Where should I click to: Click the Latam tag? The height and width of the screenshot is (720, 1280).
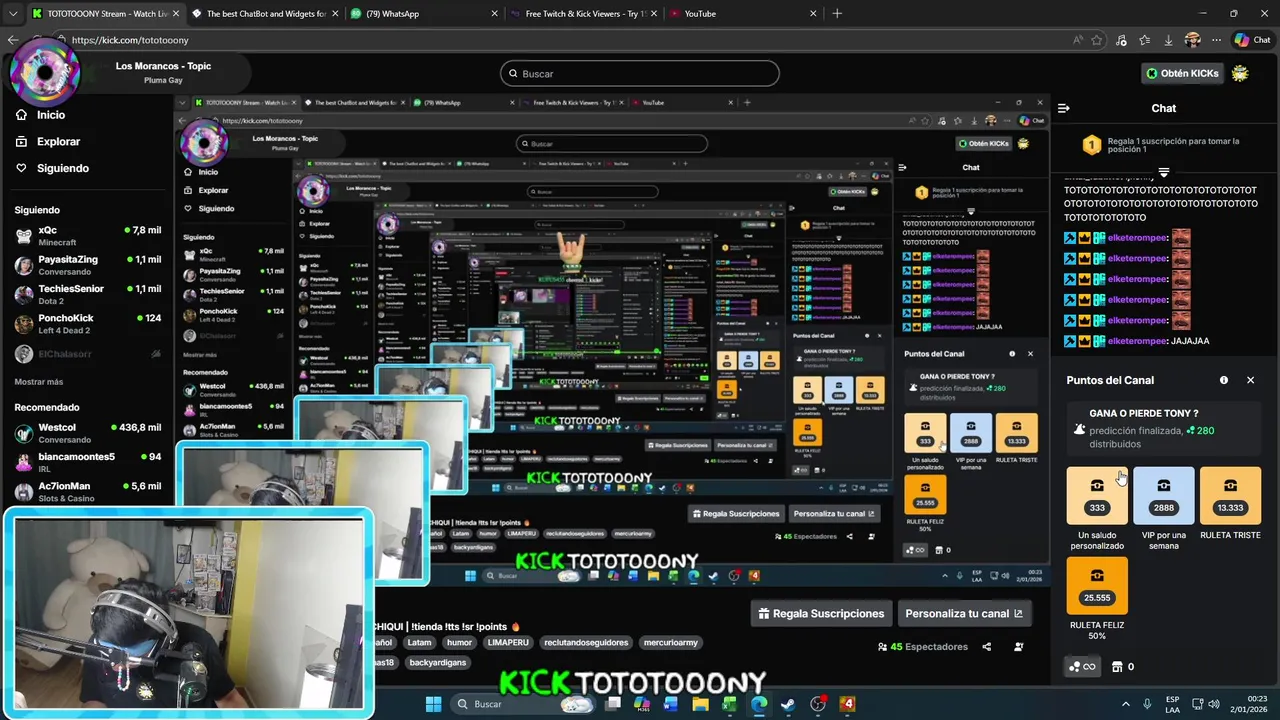[x=419, y=643]
